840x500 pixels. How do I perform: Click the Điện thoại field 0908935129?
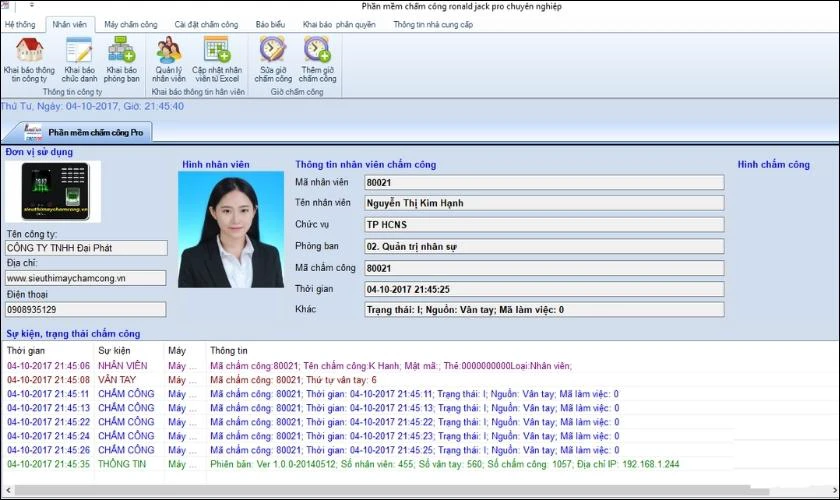(x=86, y=309)
